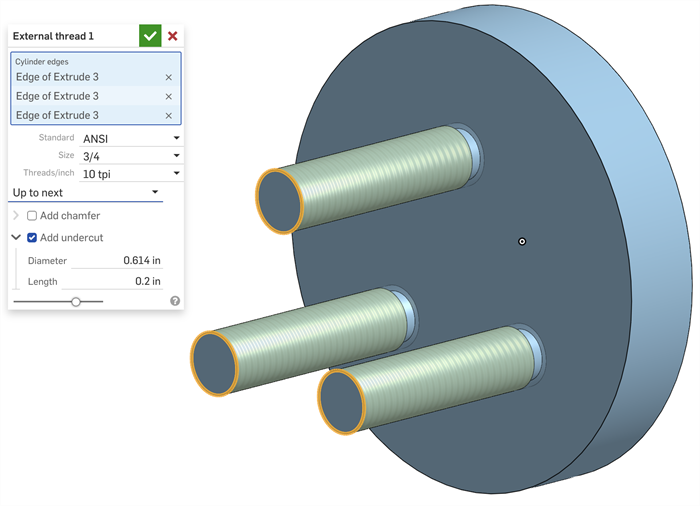This screenshot has width=700, height=506.
Task: Select the third Edge of Extrude 3 row
Action: [96, 115]
